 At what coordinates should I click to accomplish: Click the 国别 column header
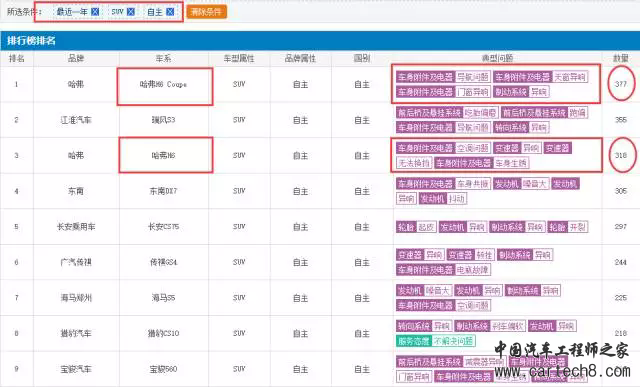(x=362, y=58)
